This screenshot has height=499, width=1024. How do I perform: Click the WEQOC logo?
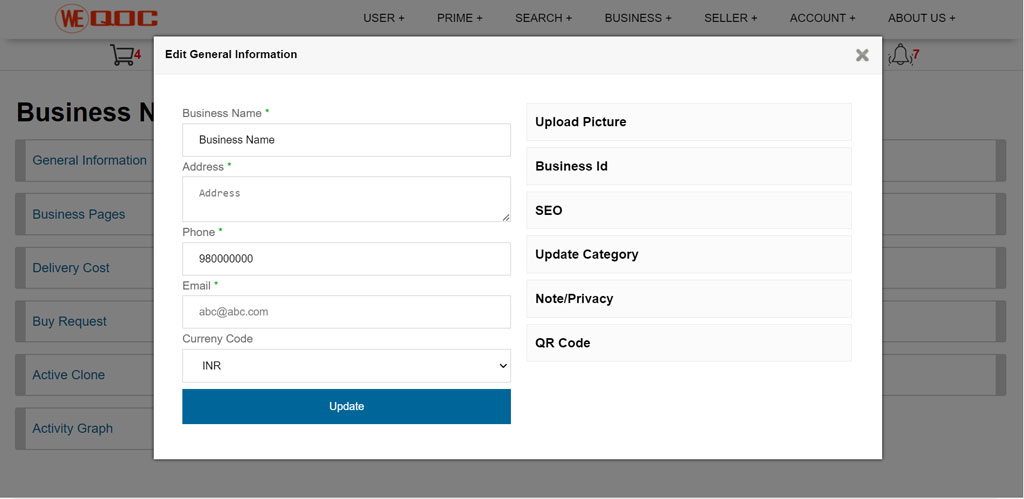pos(106,18)
